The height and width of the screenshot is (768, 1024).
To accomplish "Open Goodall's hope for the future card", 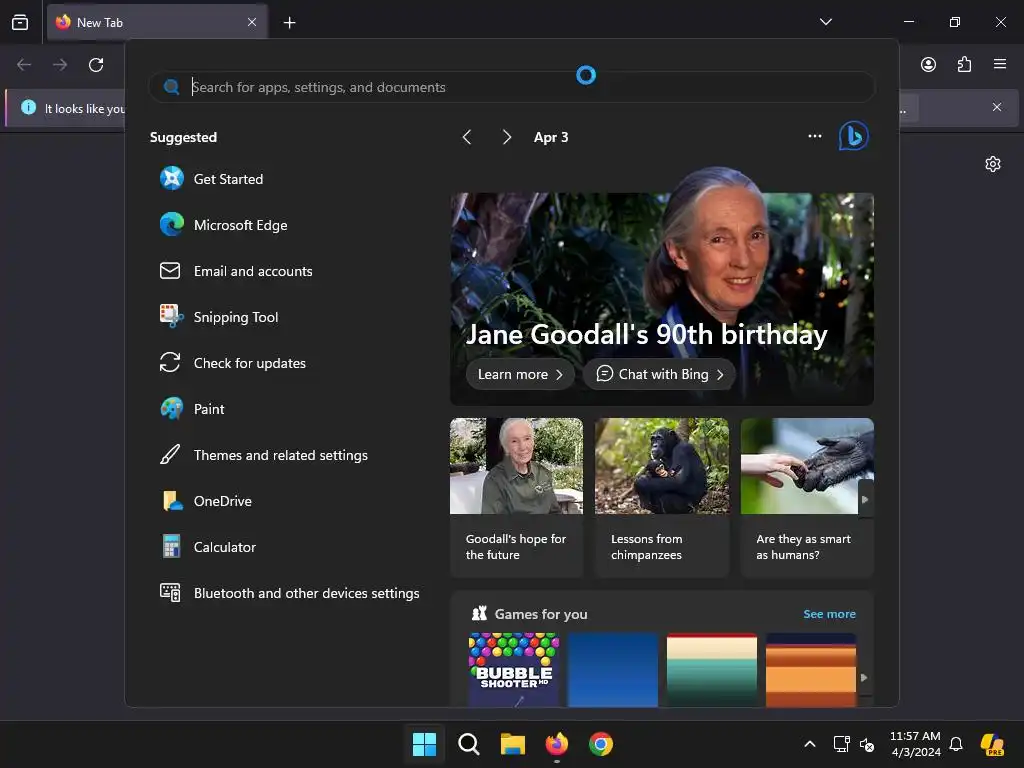I will pyautogui.click(x=516, y=498).
